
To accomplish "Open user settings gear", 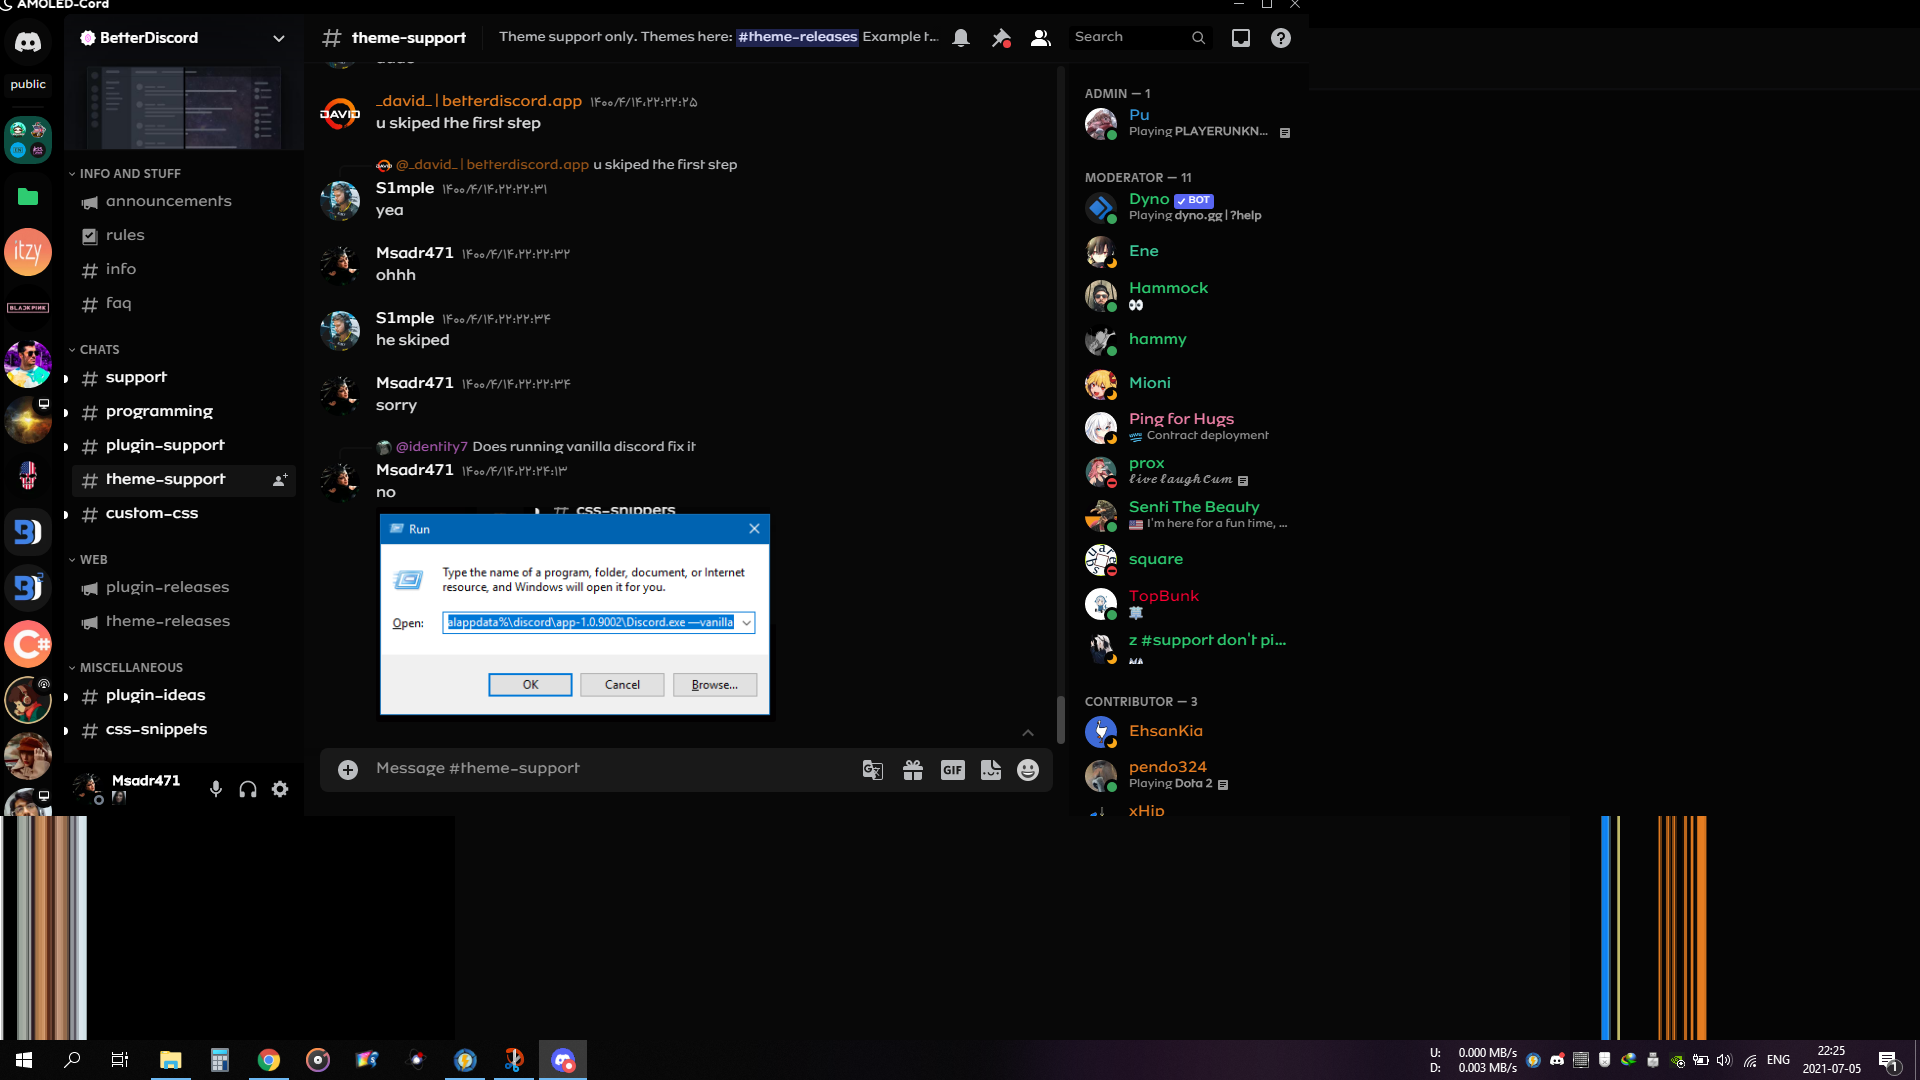I will [280, 789].
